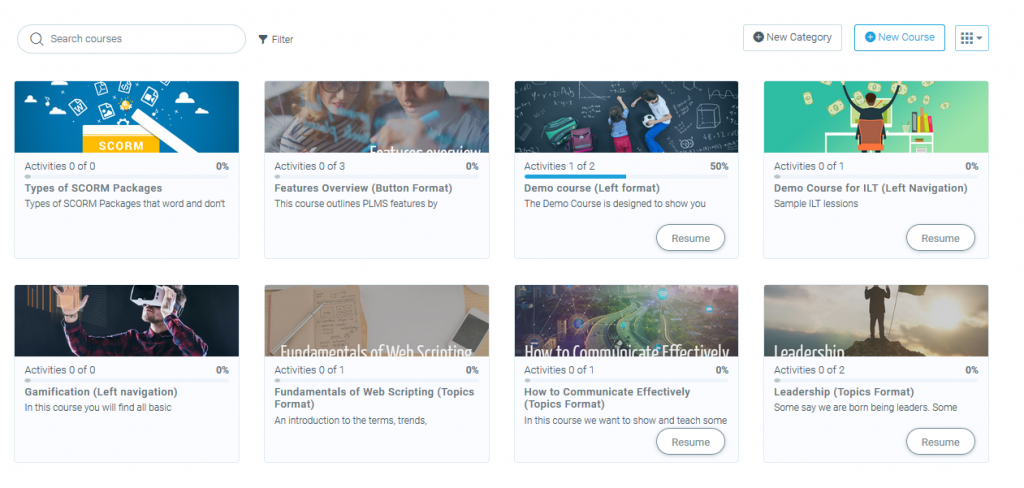Resume Demo Course for ILT

(940, 239)
